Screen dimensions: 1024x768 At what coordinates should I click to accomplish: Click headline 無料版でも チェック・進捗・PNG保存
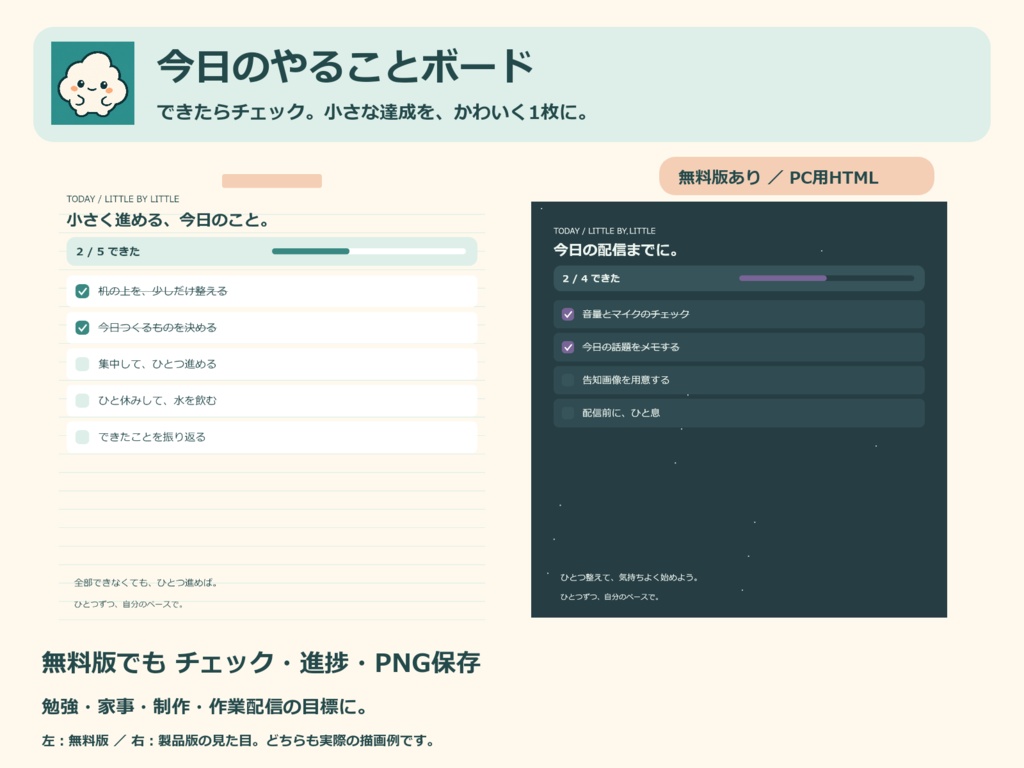pyautogui.click(x=261, y=663)
